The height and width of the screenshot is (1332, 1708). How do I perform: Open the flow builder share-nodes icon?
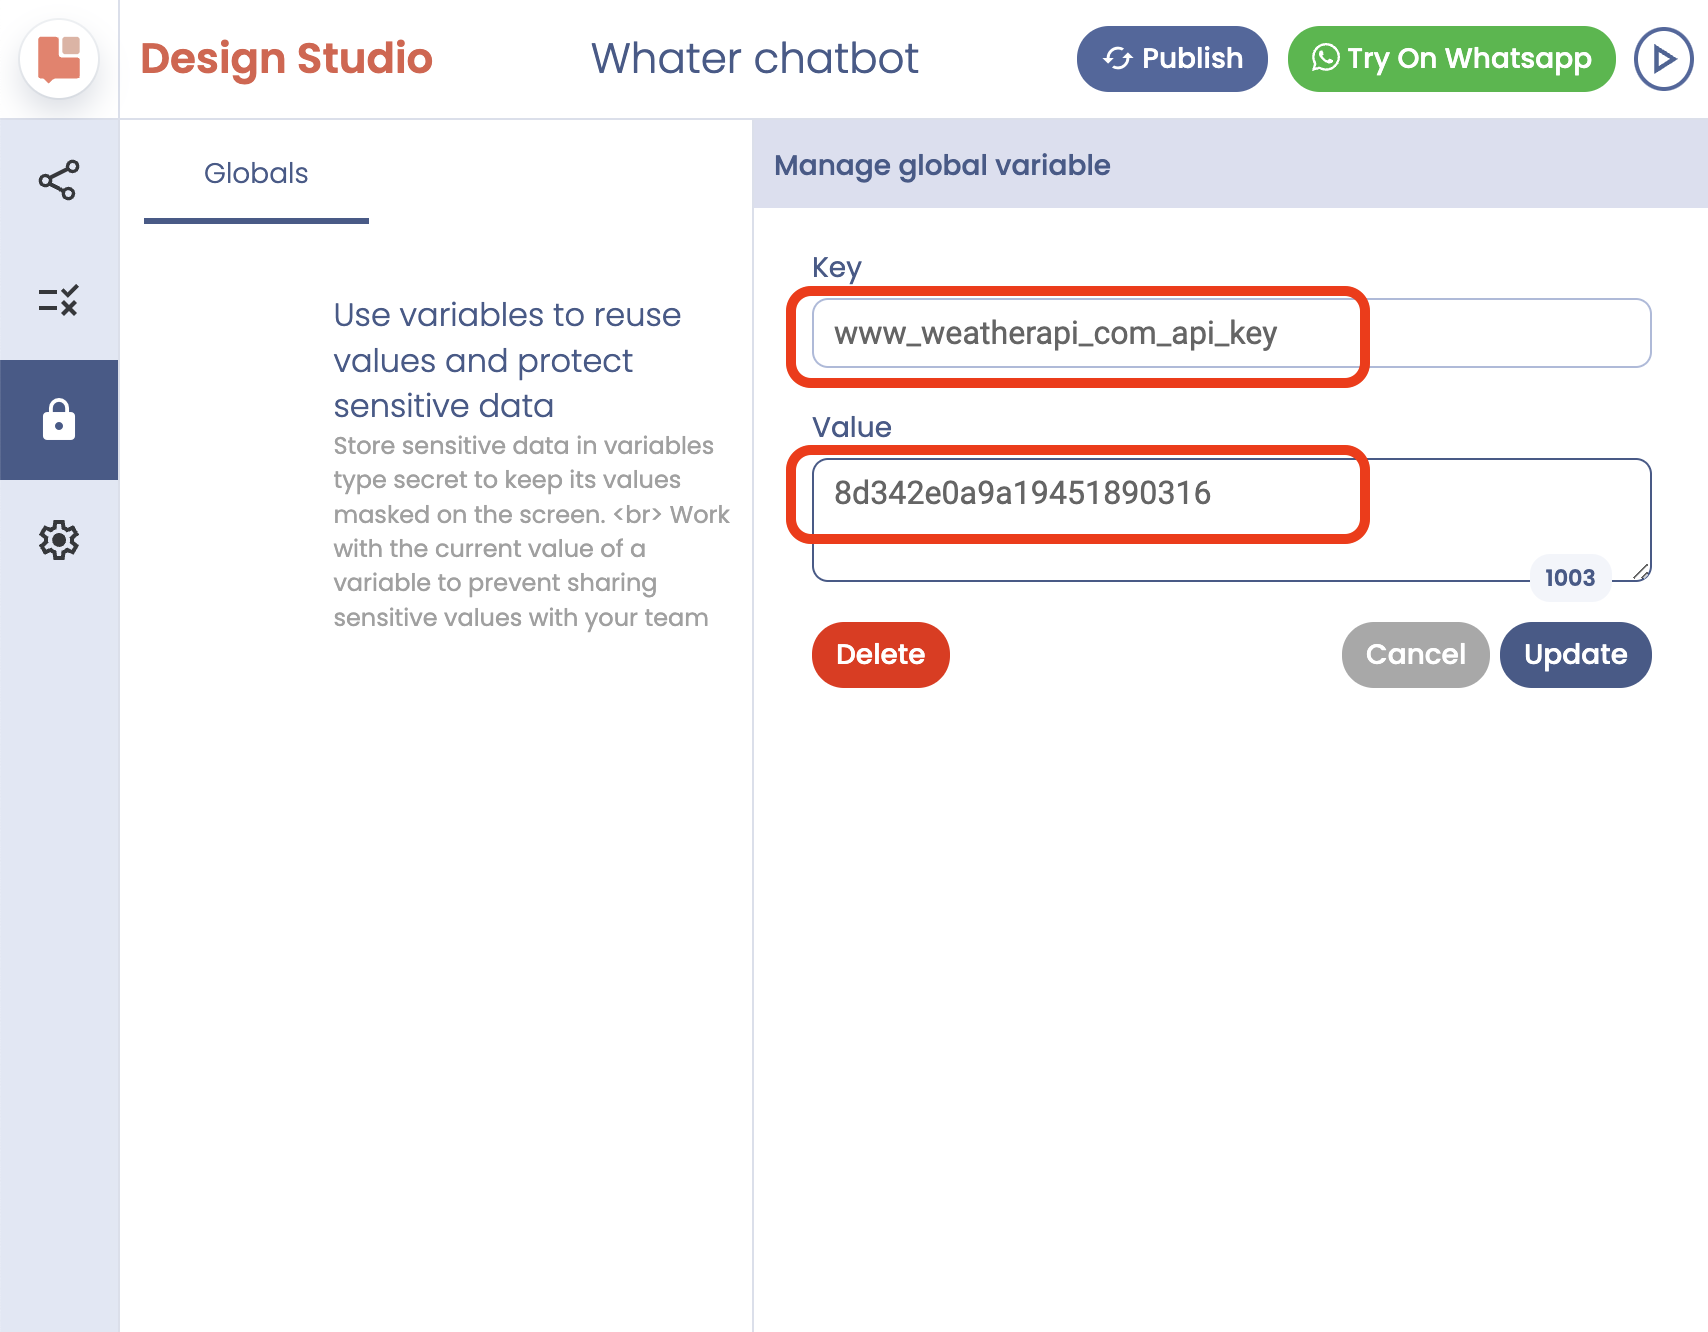click(x=59, y=180)
